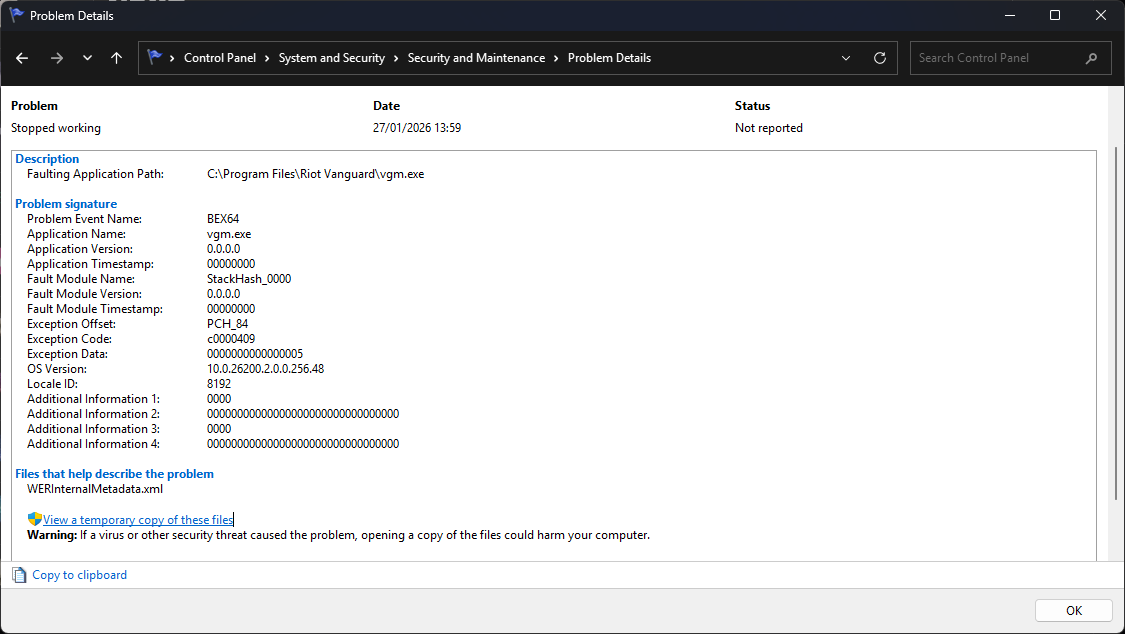Expand chevron after Security and Maintenance

pos(556,58)
